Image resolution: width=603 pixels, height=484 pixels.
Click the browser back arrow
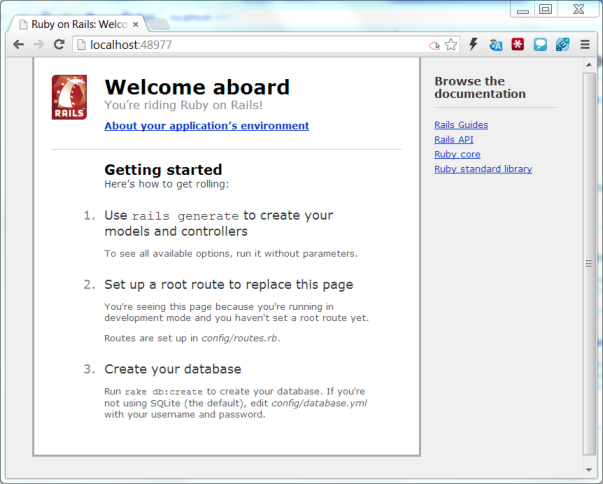[18, 45]
